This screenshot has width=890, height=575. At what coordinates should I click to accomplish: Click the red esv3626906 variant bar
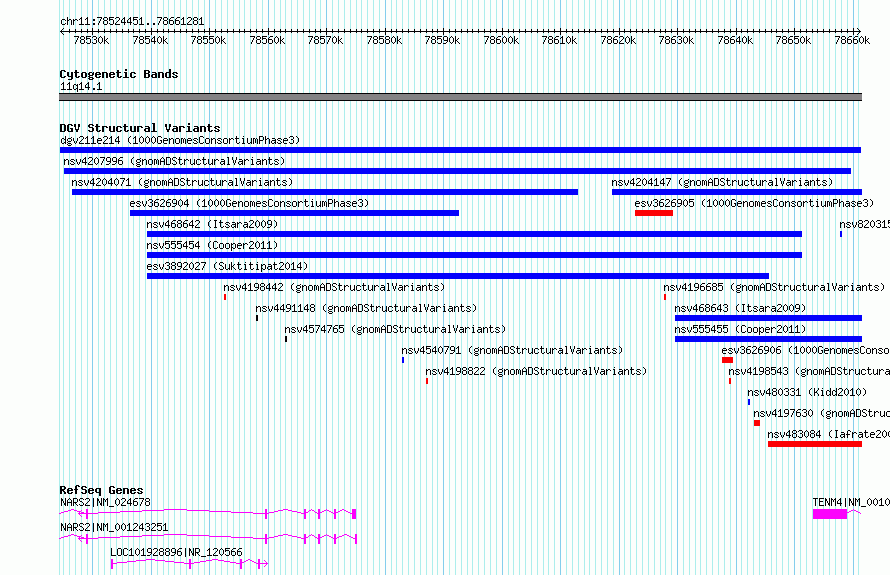727,360
